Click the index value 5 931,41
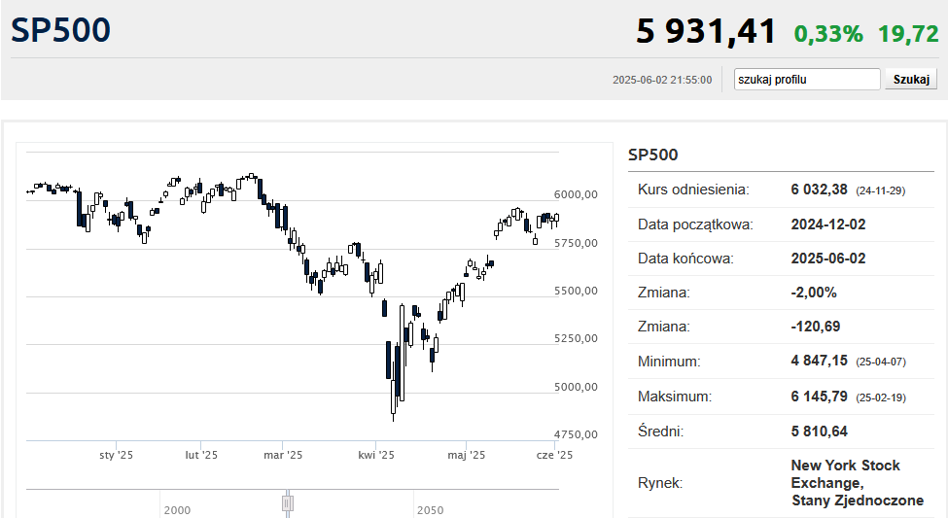The width and height of the screenshot is (948, 518). [x=706, y=31]
